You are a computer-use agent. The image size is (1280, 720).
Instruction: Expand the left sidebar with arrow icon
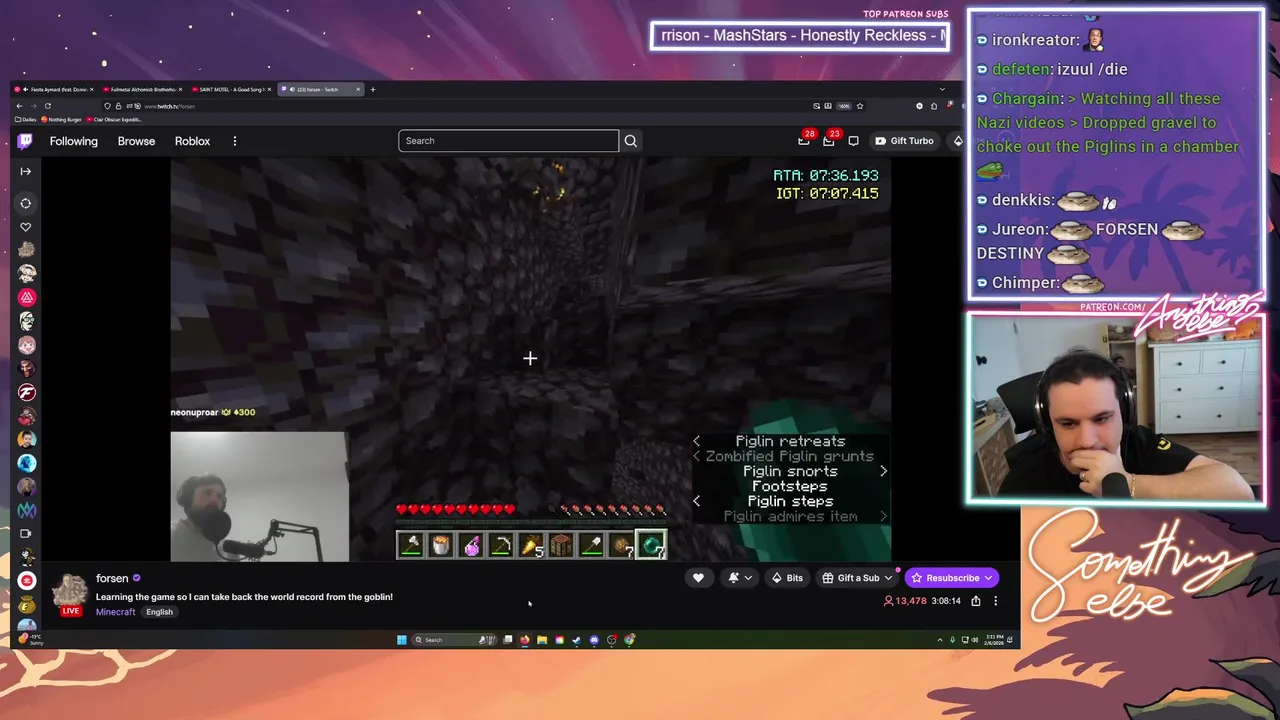[26, 172]
